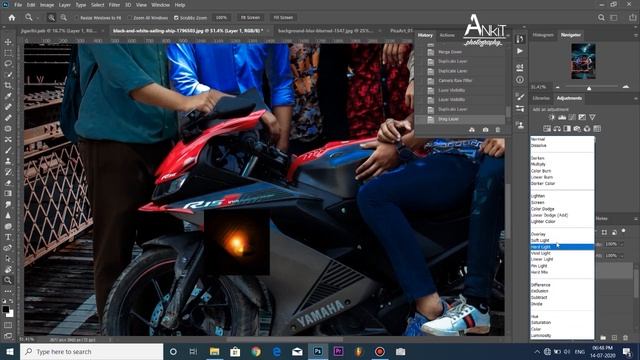Viewport: 640px width, 360px height.
Task: Open the Actions play icon in the collapsed dock
Action: [520, 51]
